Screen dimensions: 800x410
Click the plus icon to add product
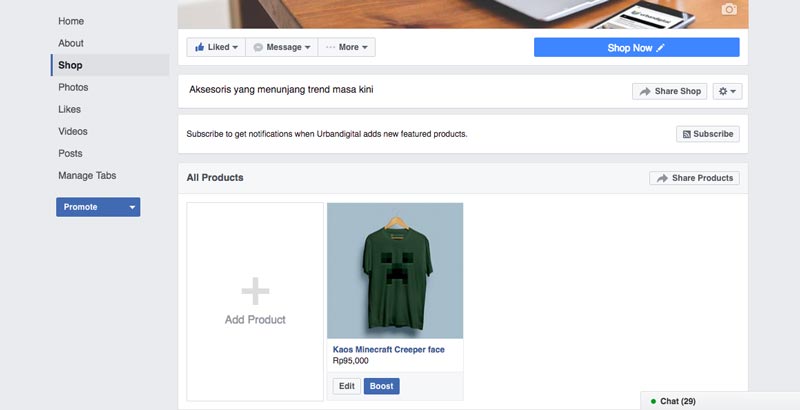coord(255,291)
